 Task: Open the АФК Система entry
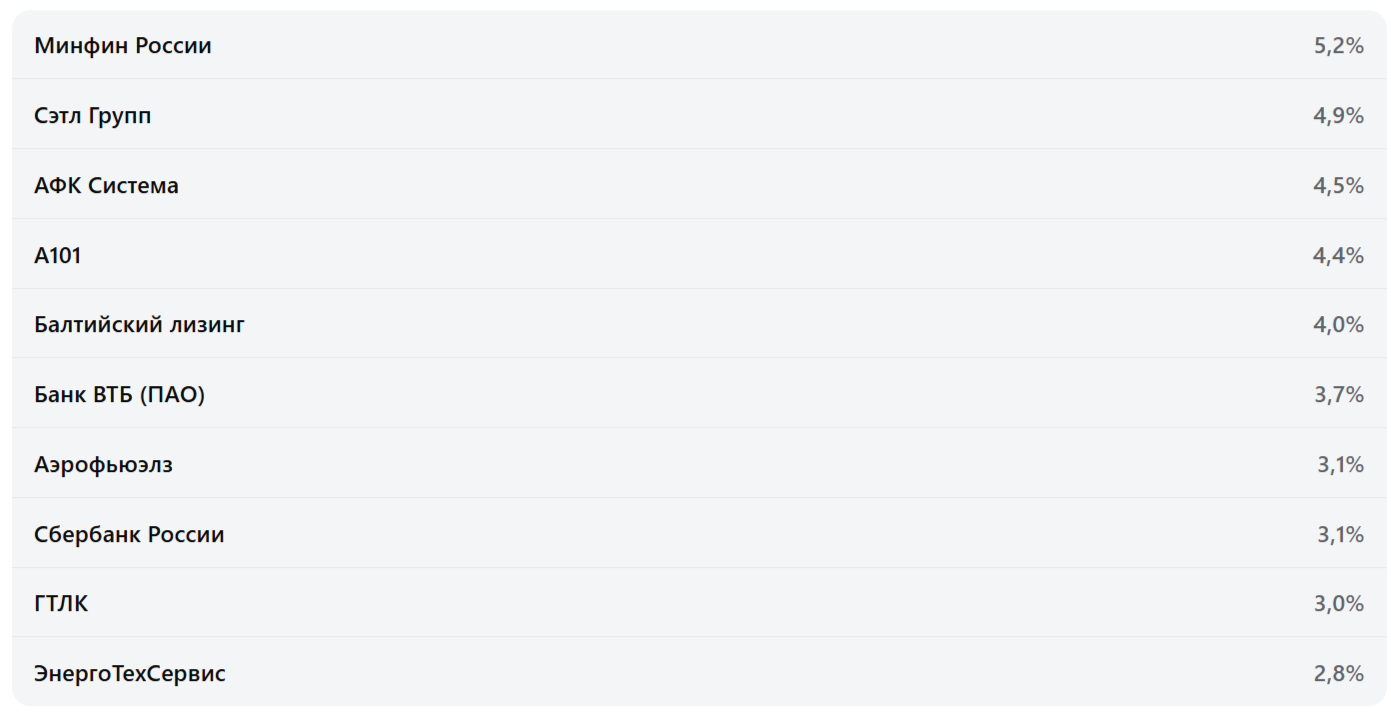[x=106, y=186]
